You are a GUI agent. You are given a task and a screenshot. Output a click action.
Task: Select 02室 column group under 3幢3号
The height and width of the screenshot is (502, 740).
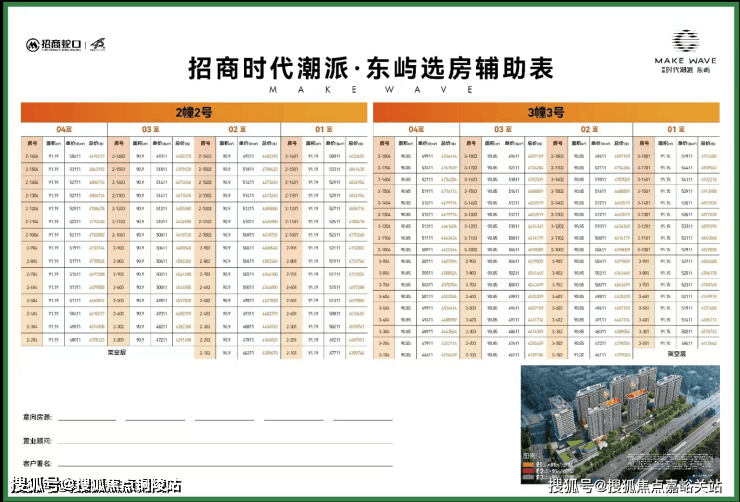[x=589, y=129]
